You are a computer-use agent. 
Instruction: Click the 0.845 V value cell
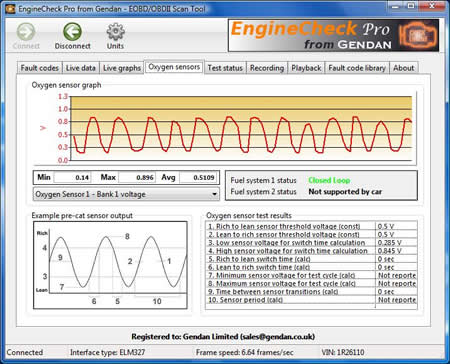pyautogui.click(x=396, y=251)
